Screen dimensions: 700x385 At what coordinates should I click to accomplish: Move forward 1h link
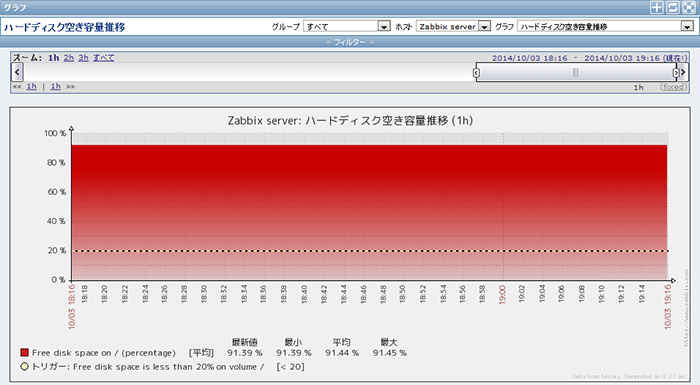click(55, 86)
